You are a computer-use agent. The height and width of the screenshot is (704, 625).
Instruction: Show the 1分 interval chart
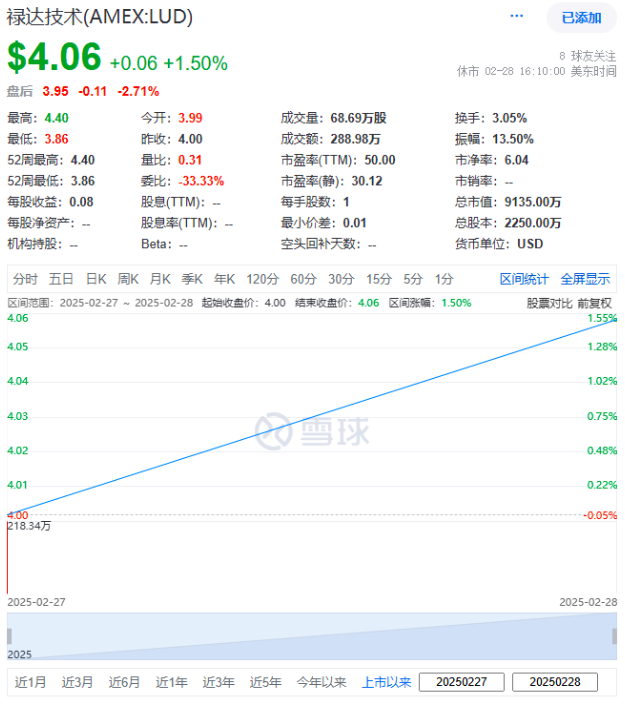coord(444,279)
